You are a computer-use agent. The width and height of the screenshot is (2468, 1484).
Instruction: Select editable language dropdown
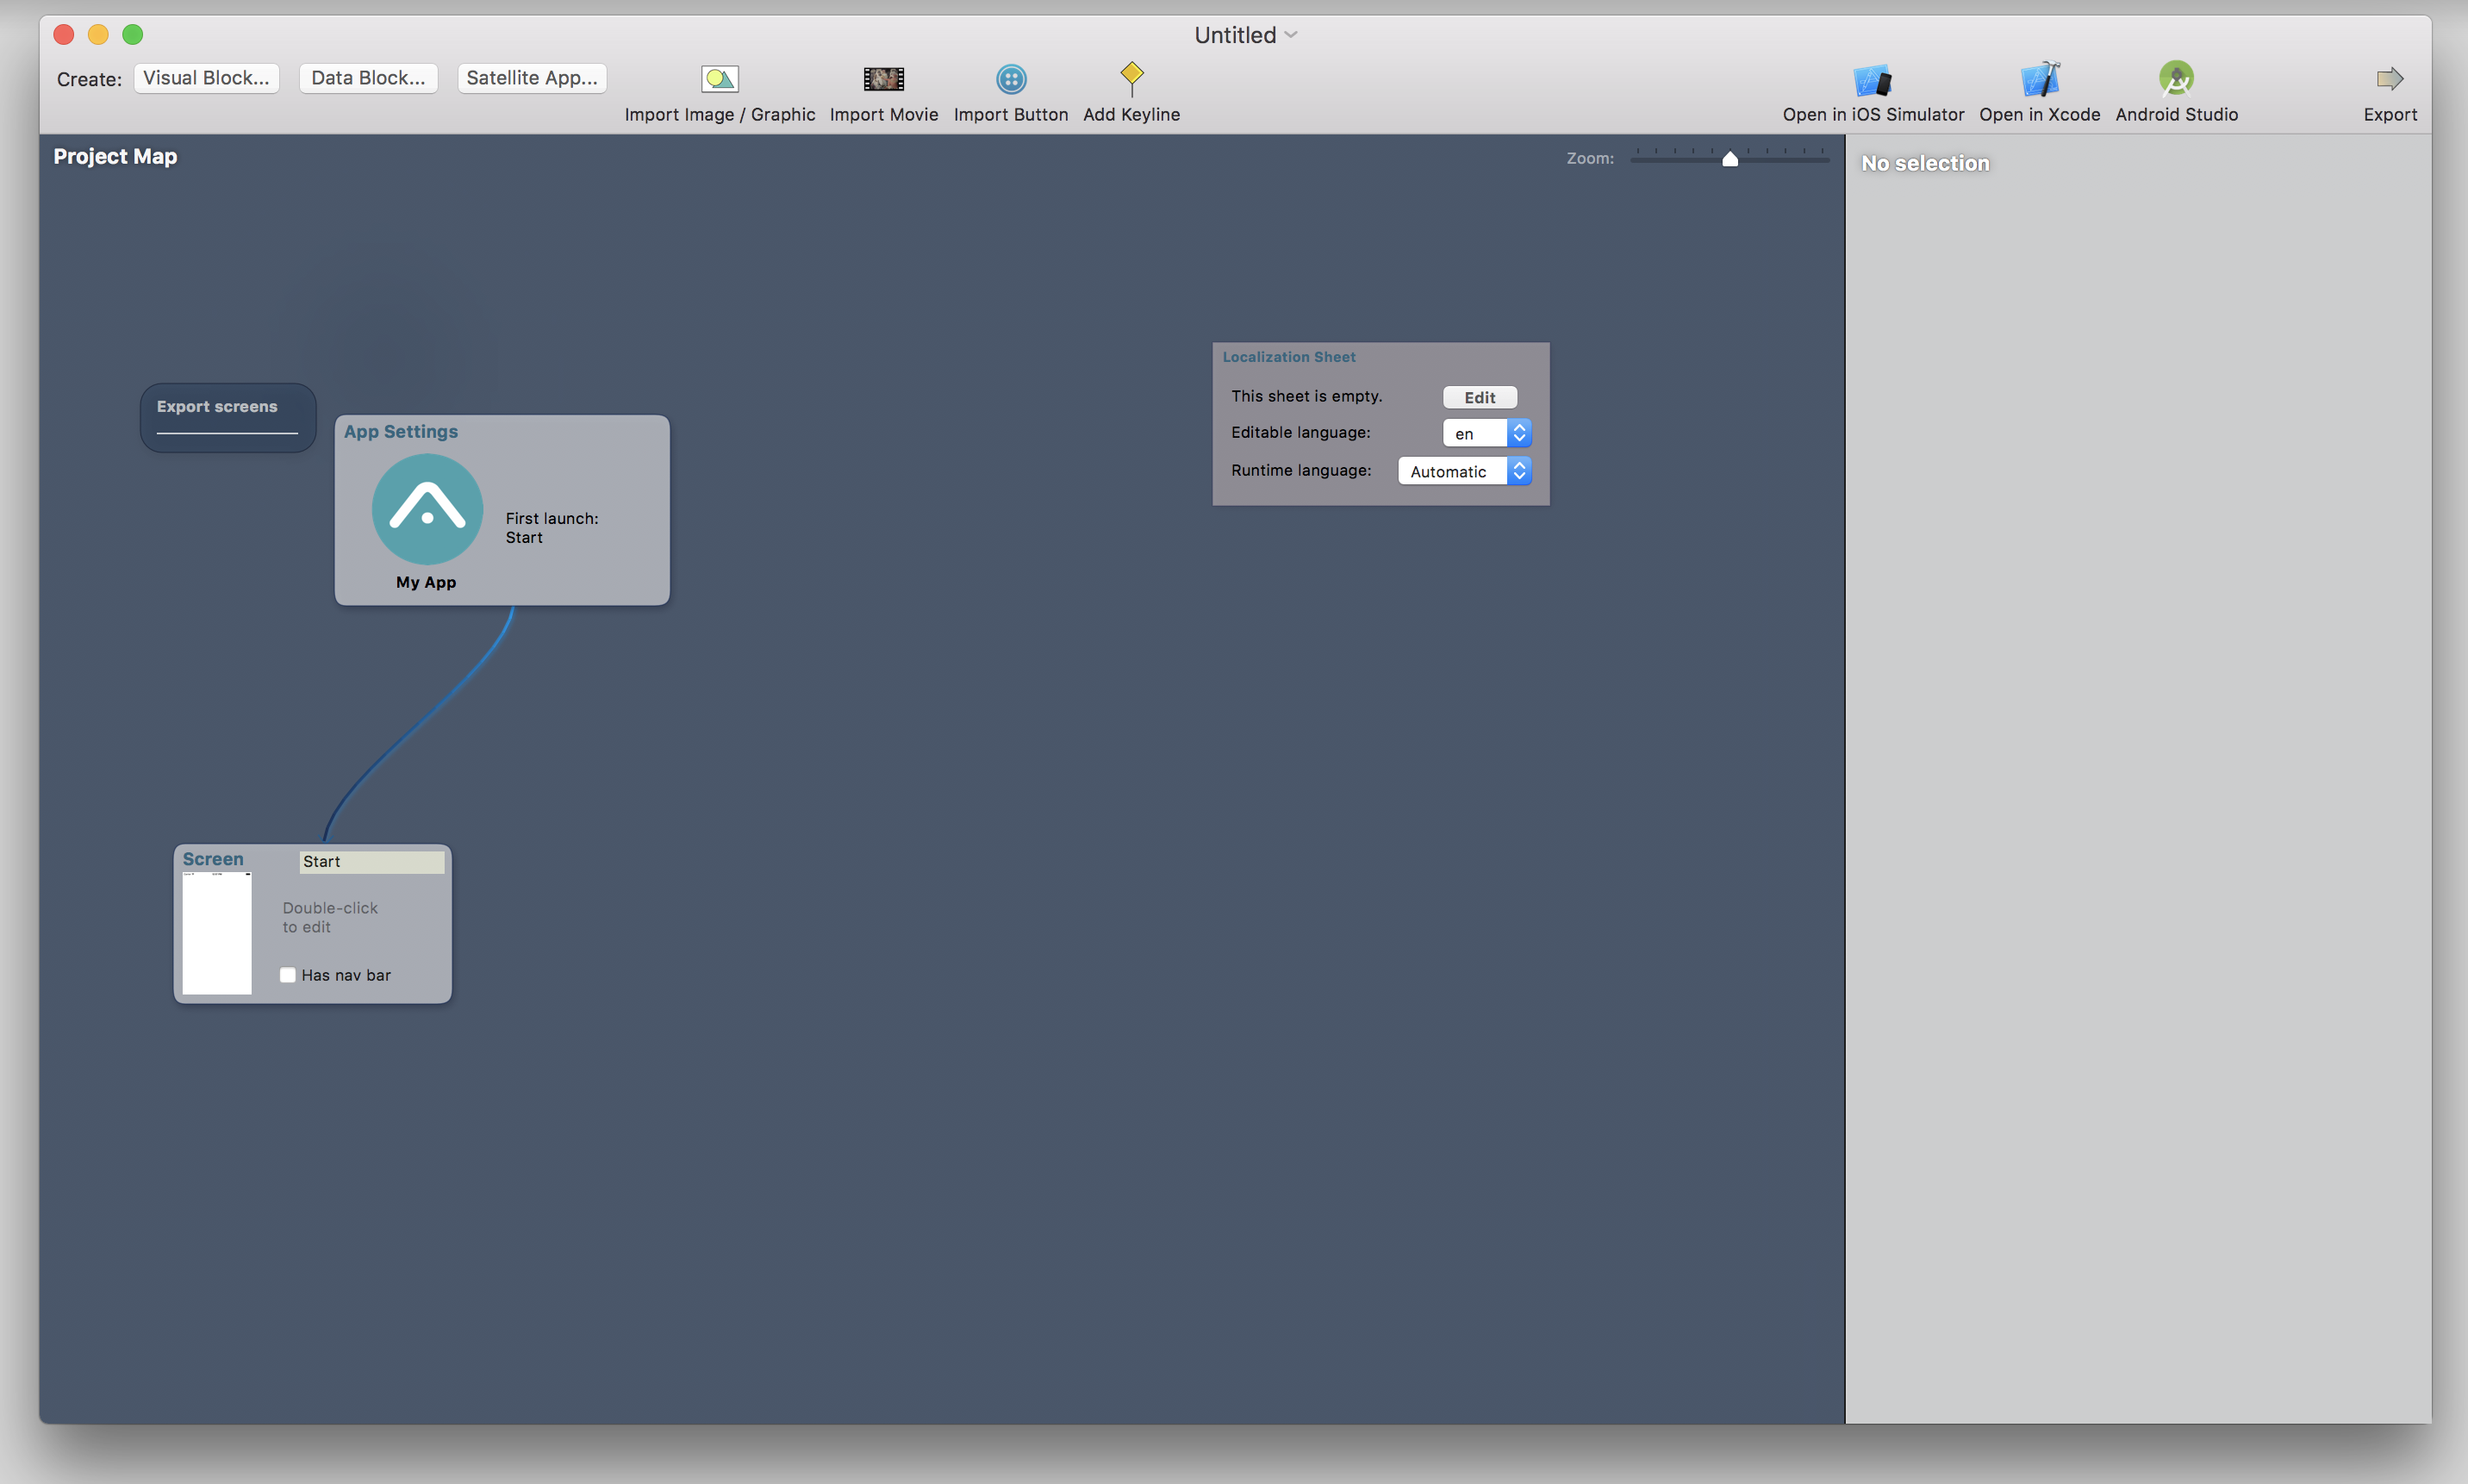(x=1486, y=432)
